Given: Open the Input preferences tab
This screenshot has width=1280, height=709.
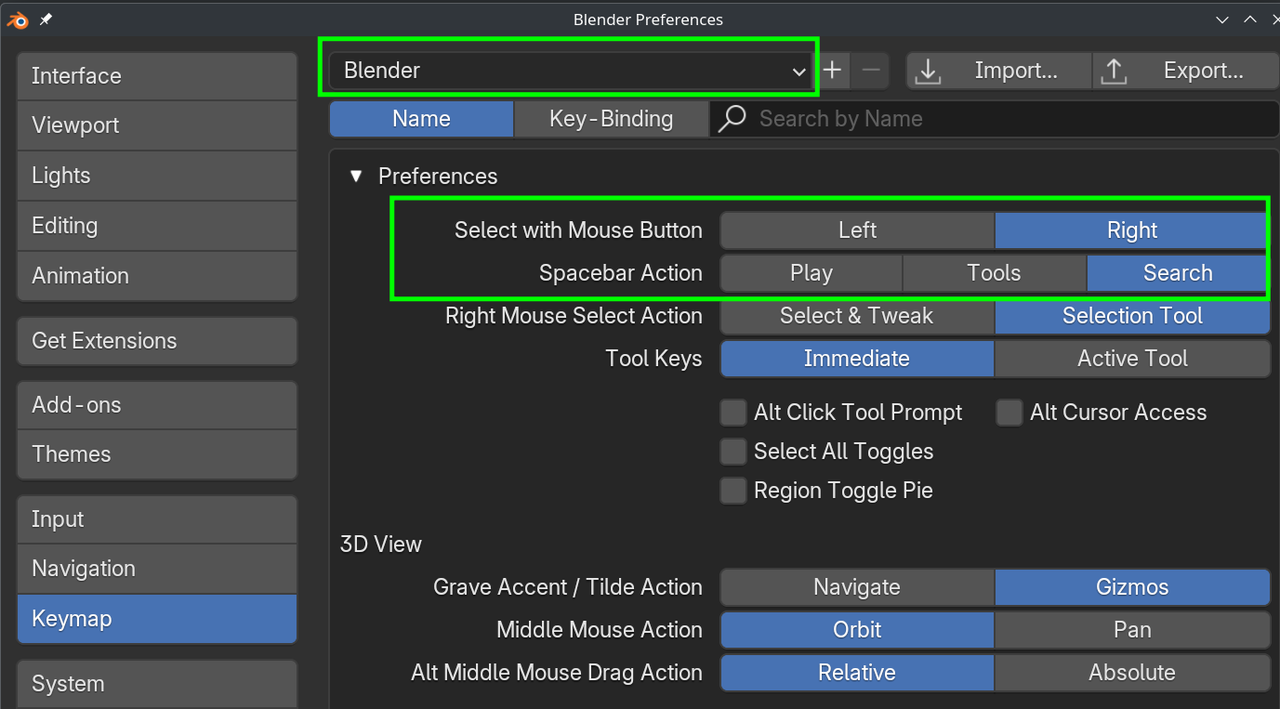Looking at the screenshot, I should (x=157, y=520).
